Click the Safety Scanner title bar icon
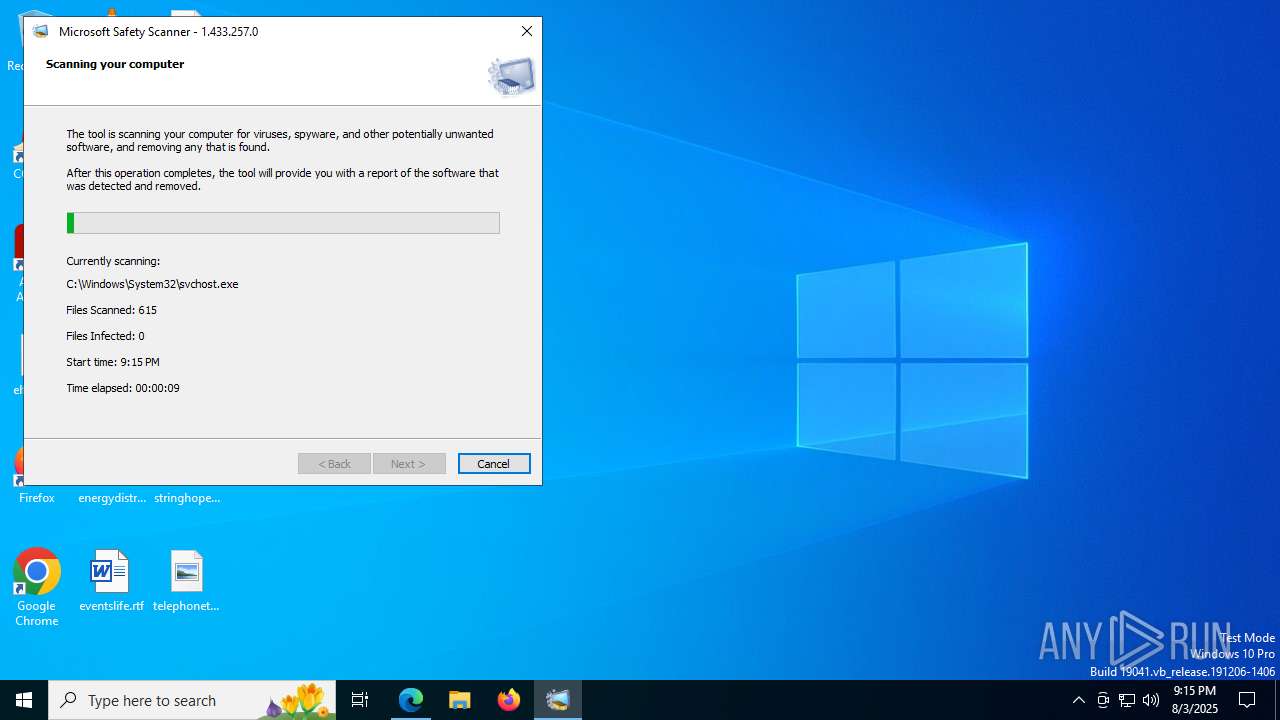The height and width of the screenshot is (720, 1280). tap(40, 31)
